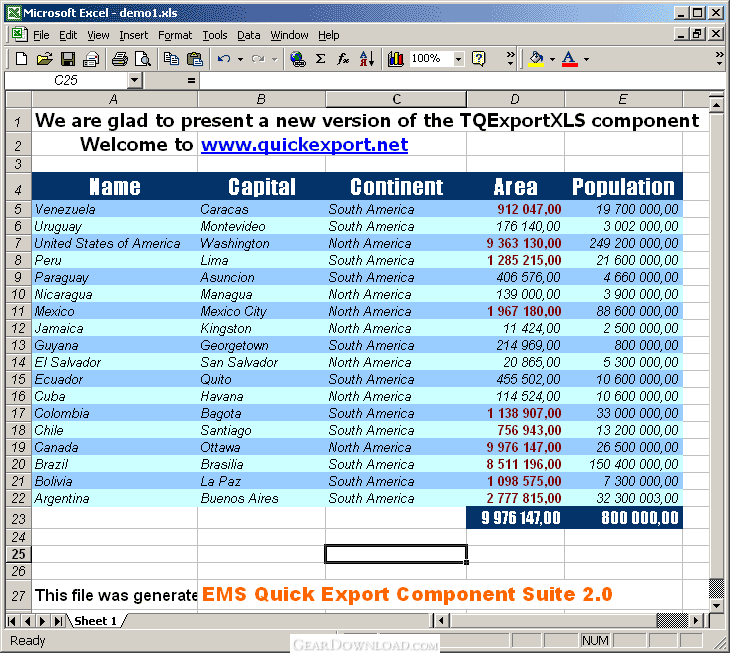Open the Format menu

[x=175, y=35]
